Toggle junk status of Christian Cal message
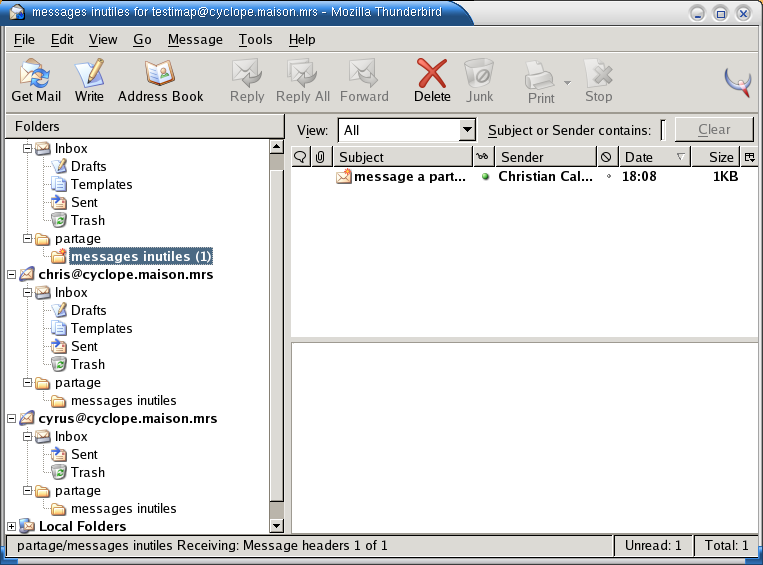Viewport: 763px width, 565px height. coord(609,177)
